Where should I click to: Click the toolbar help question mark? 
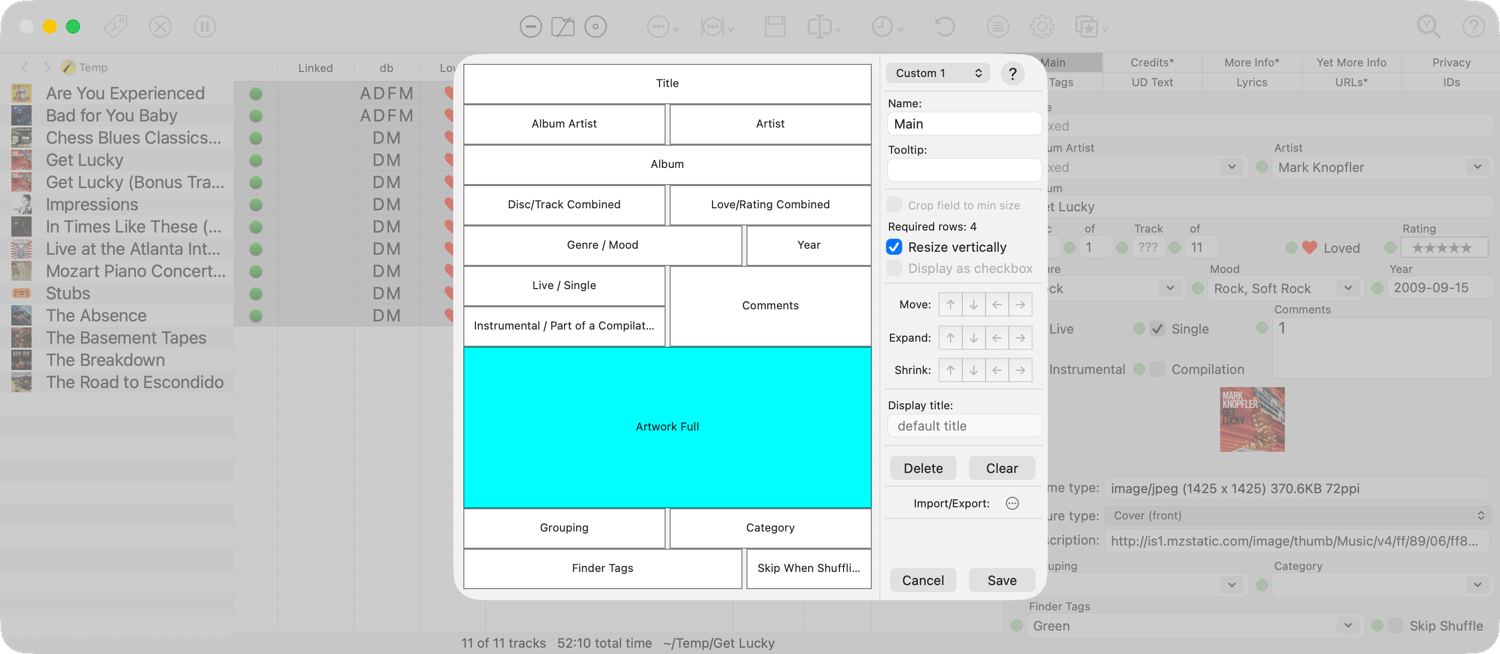(x=1473, y=27)
